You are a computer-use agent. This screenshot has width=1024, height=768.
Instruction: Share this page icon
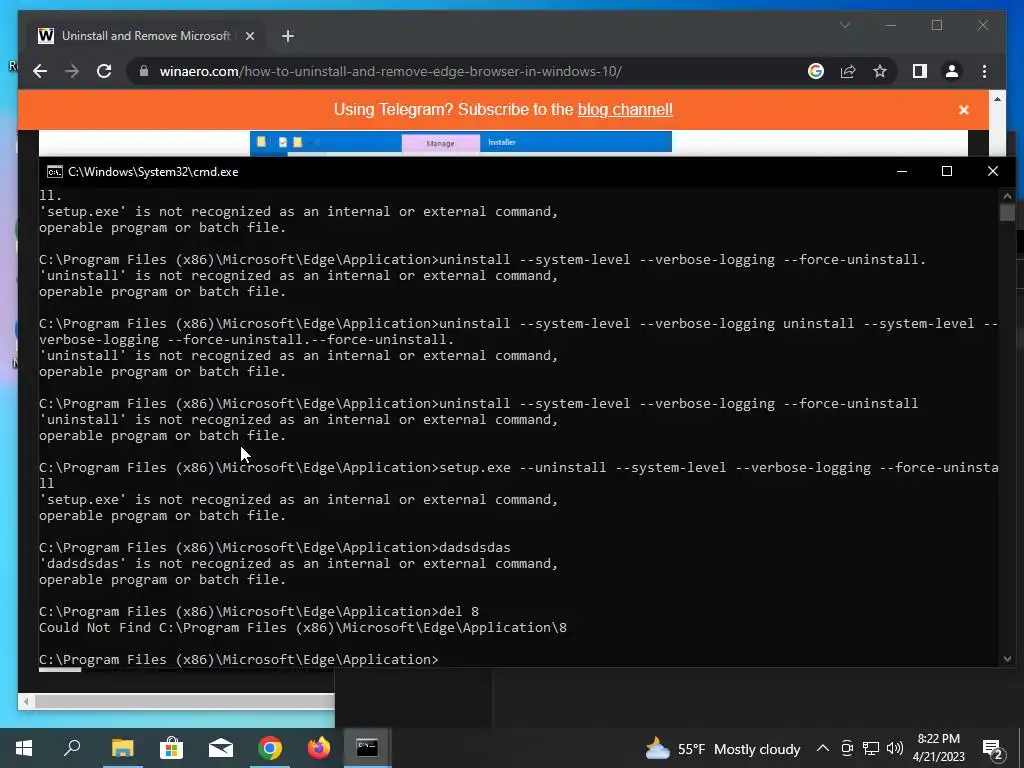click(x=848, y=71)
